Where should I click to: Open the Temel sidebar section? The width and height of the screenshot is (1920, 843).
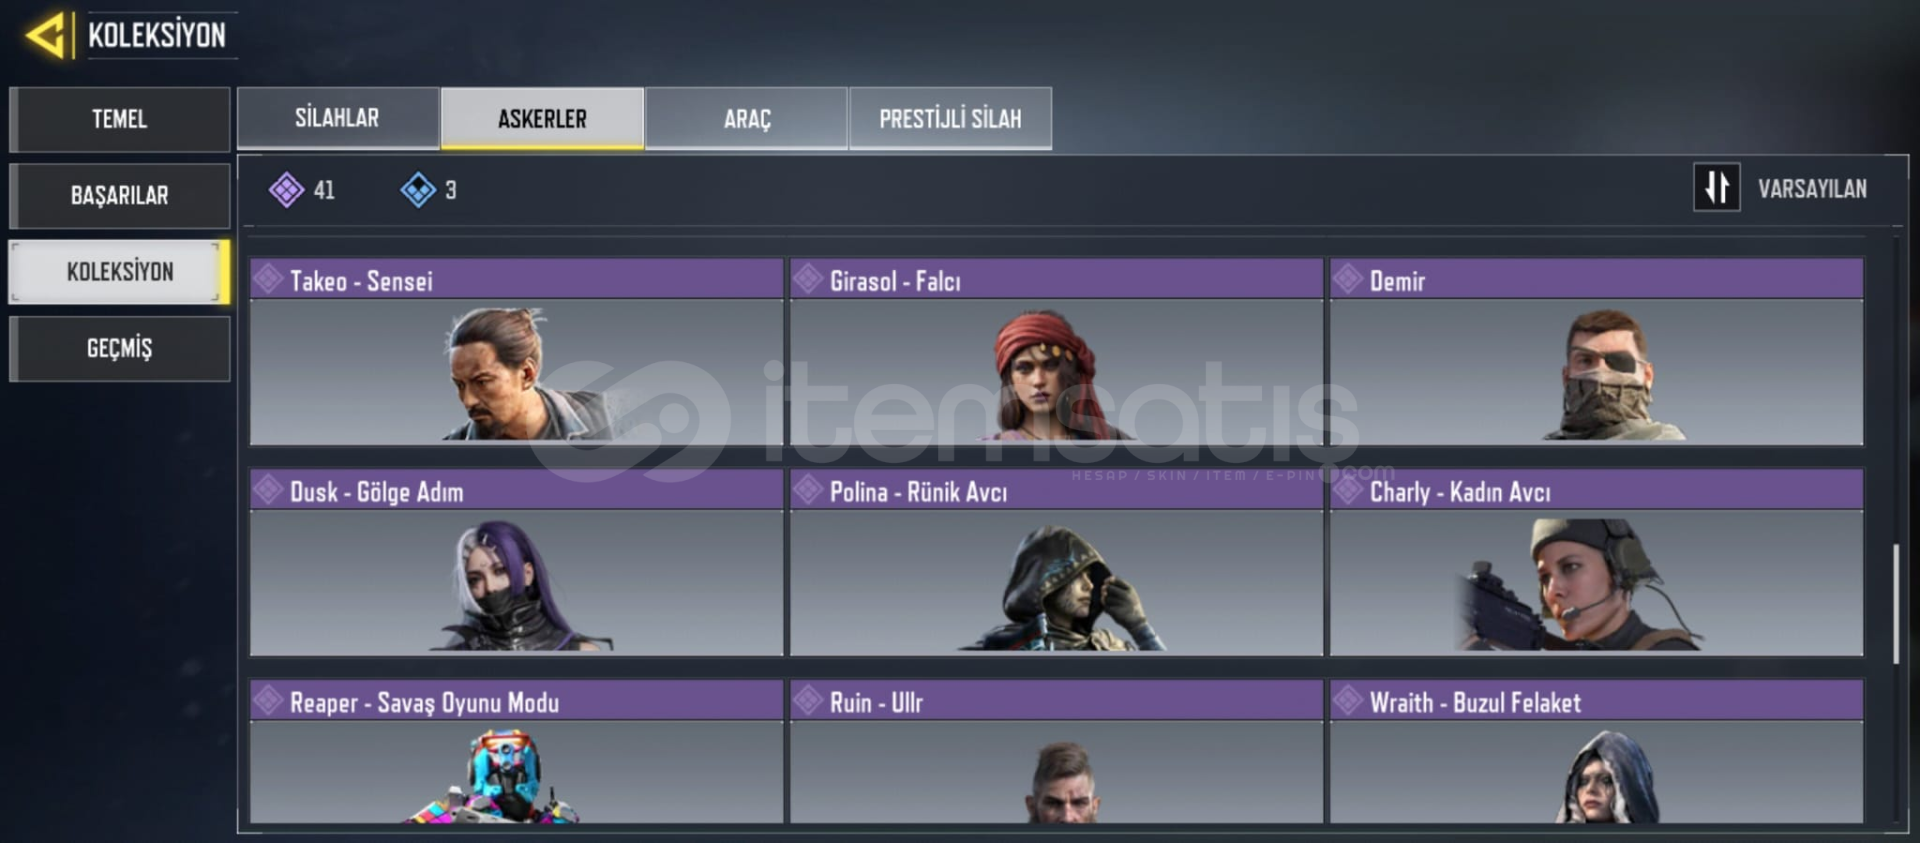click(x=120, y=119)
